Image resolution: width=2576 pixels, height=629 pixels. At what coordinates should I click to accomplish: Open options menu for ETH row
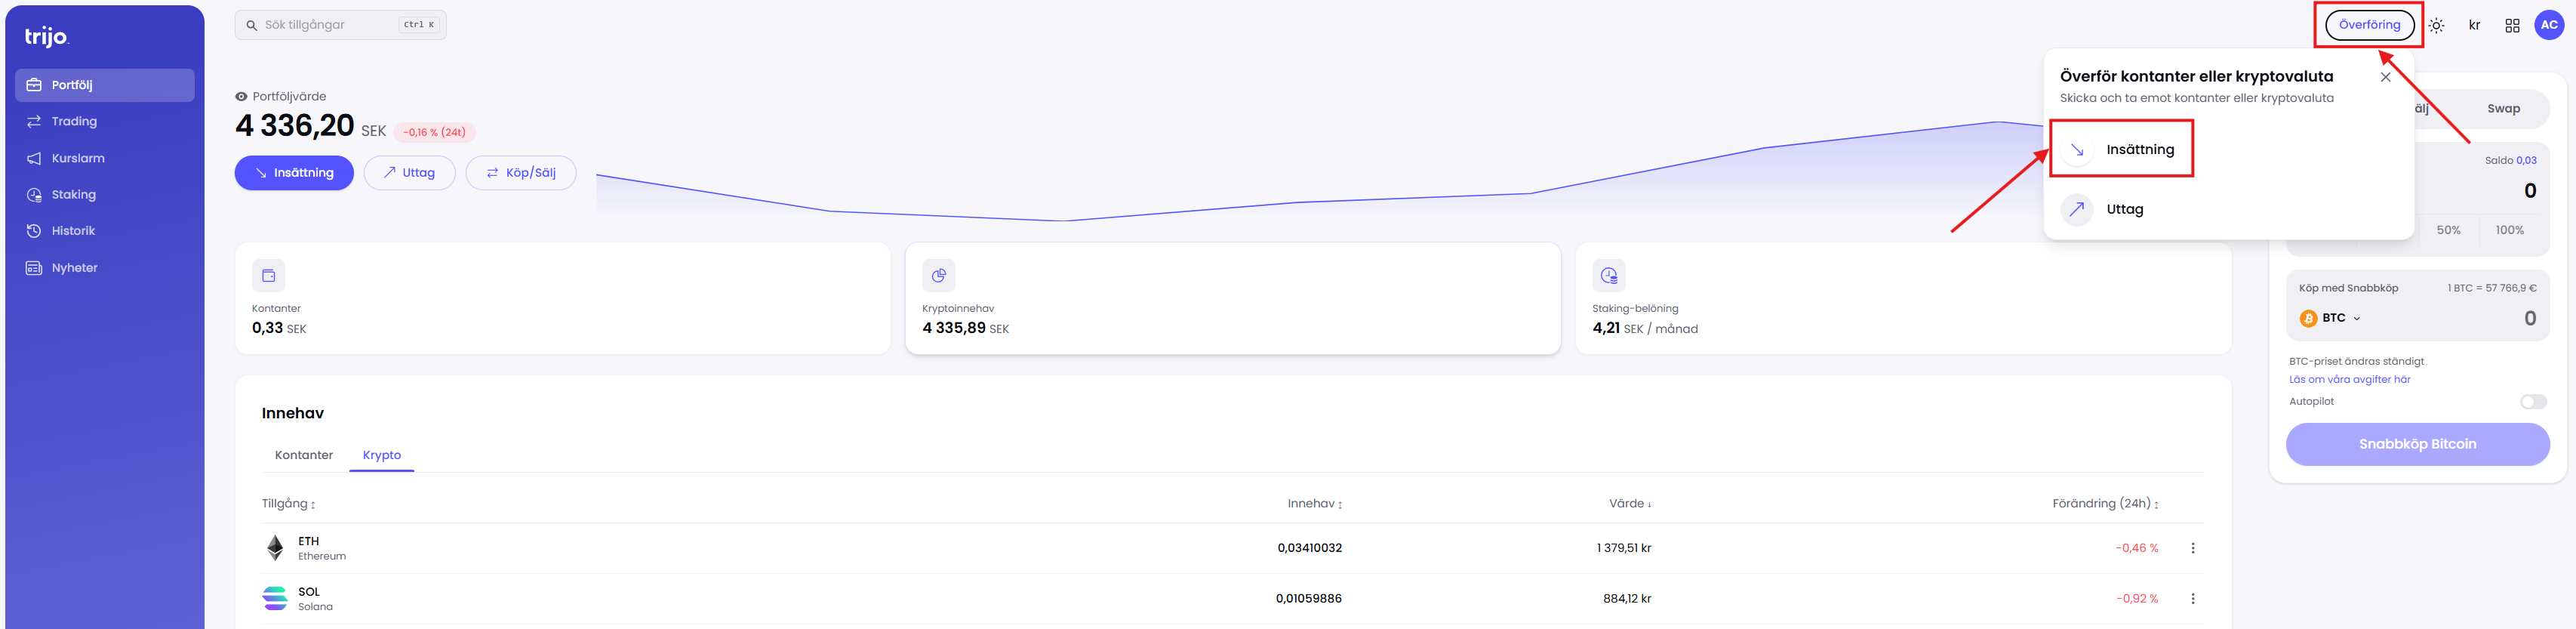(x=2193, y=548)
